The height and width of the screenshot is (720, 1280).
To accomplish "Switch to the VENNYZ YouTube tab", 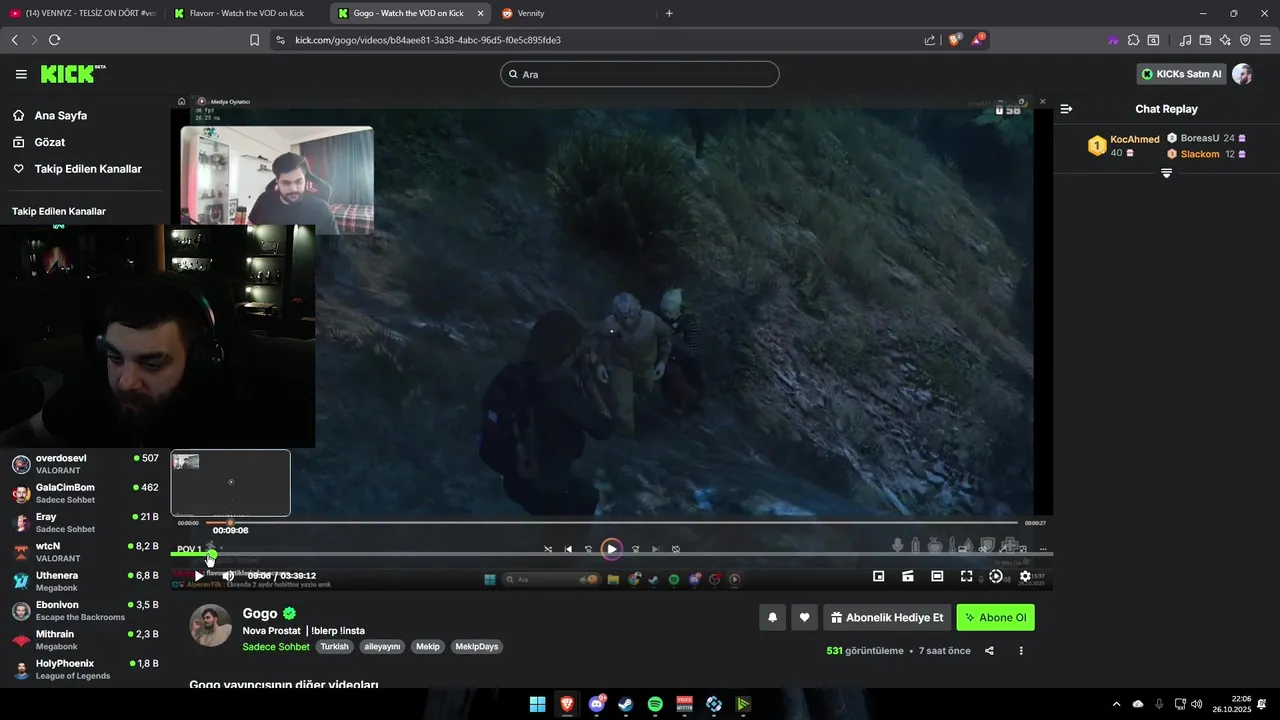I will (82, 13).
